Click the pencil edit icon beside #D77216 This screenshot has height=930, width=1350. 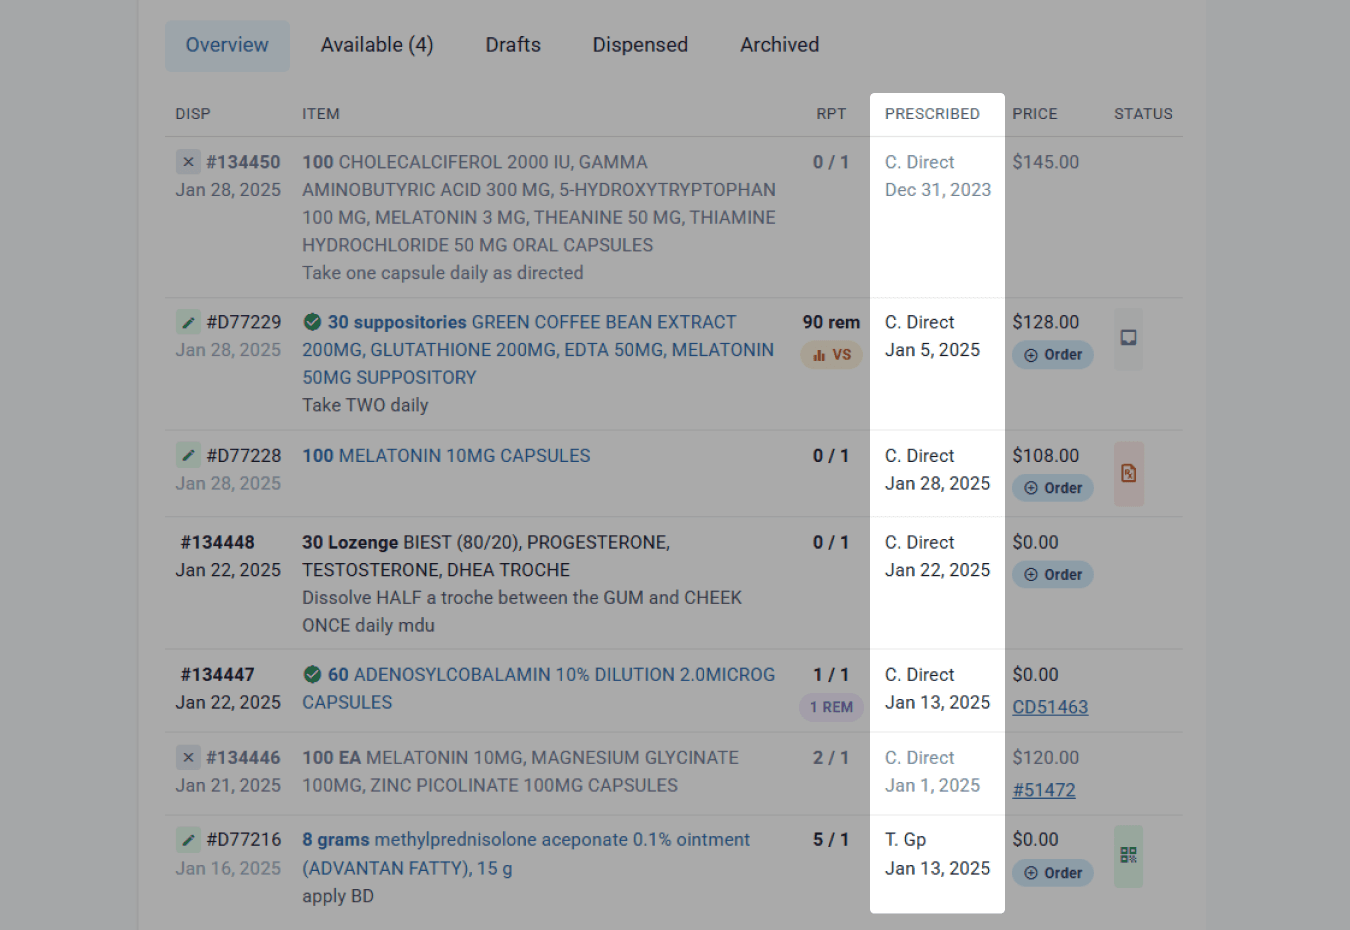(188, 839)
